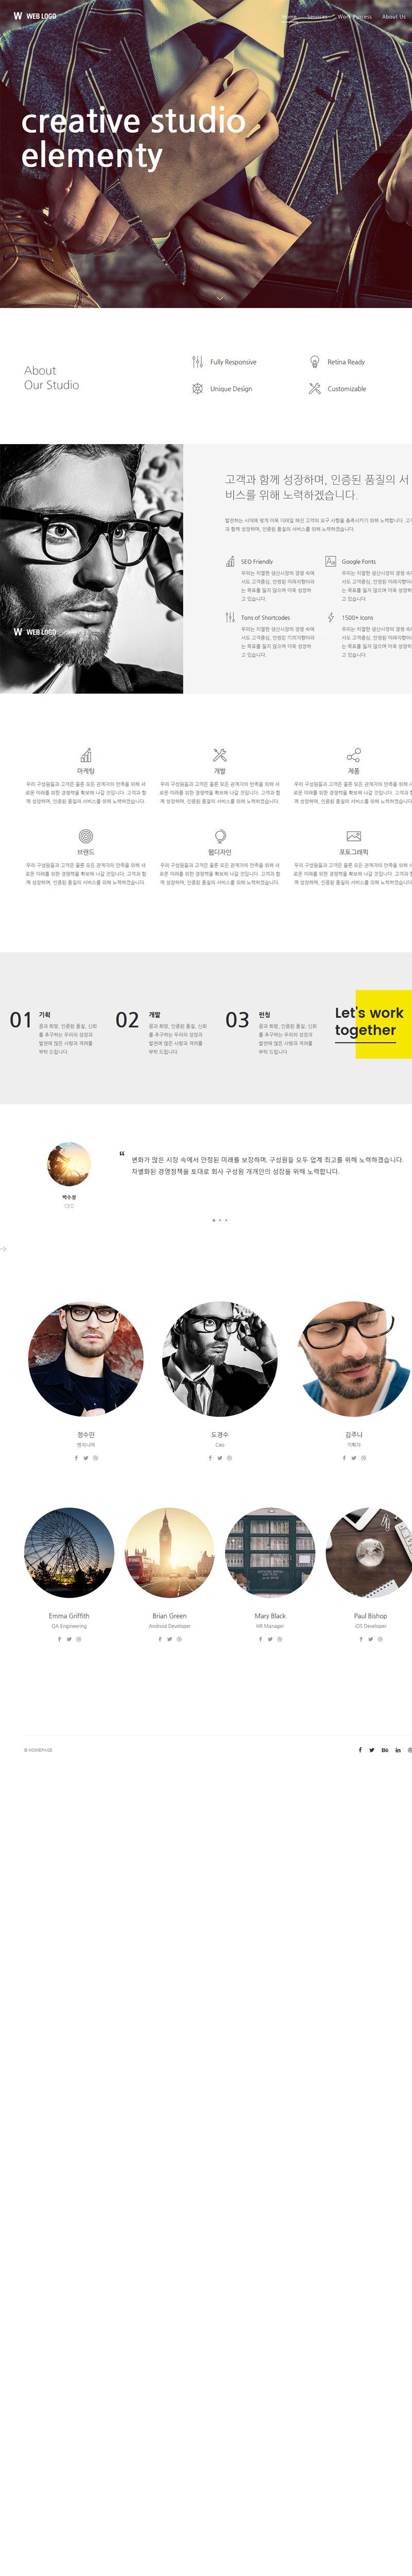Click the Customizable tools icon
412x2576 pixels.
click(x=315, y=388)
